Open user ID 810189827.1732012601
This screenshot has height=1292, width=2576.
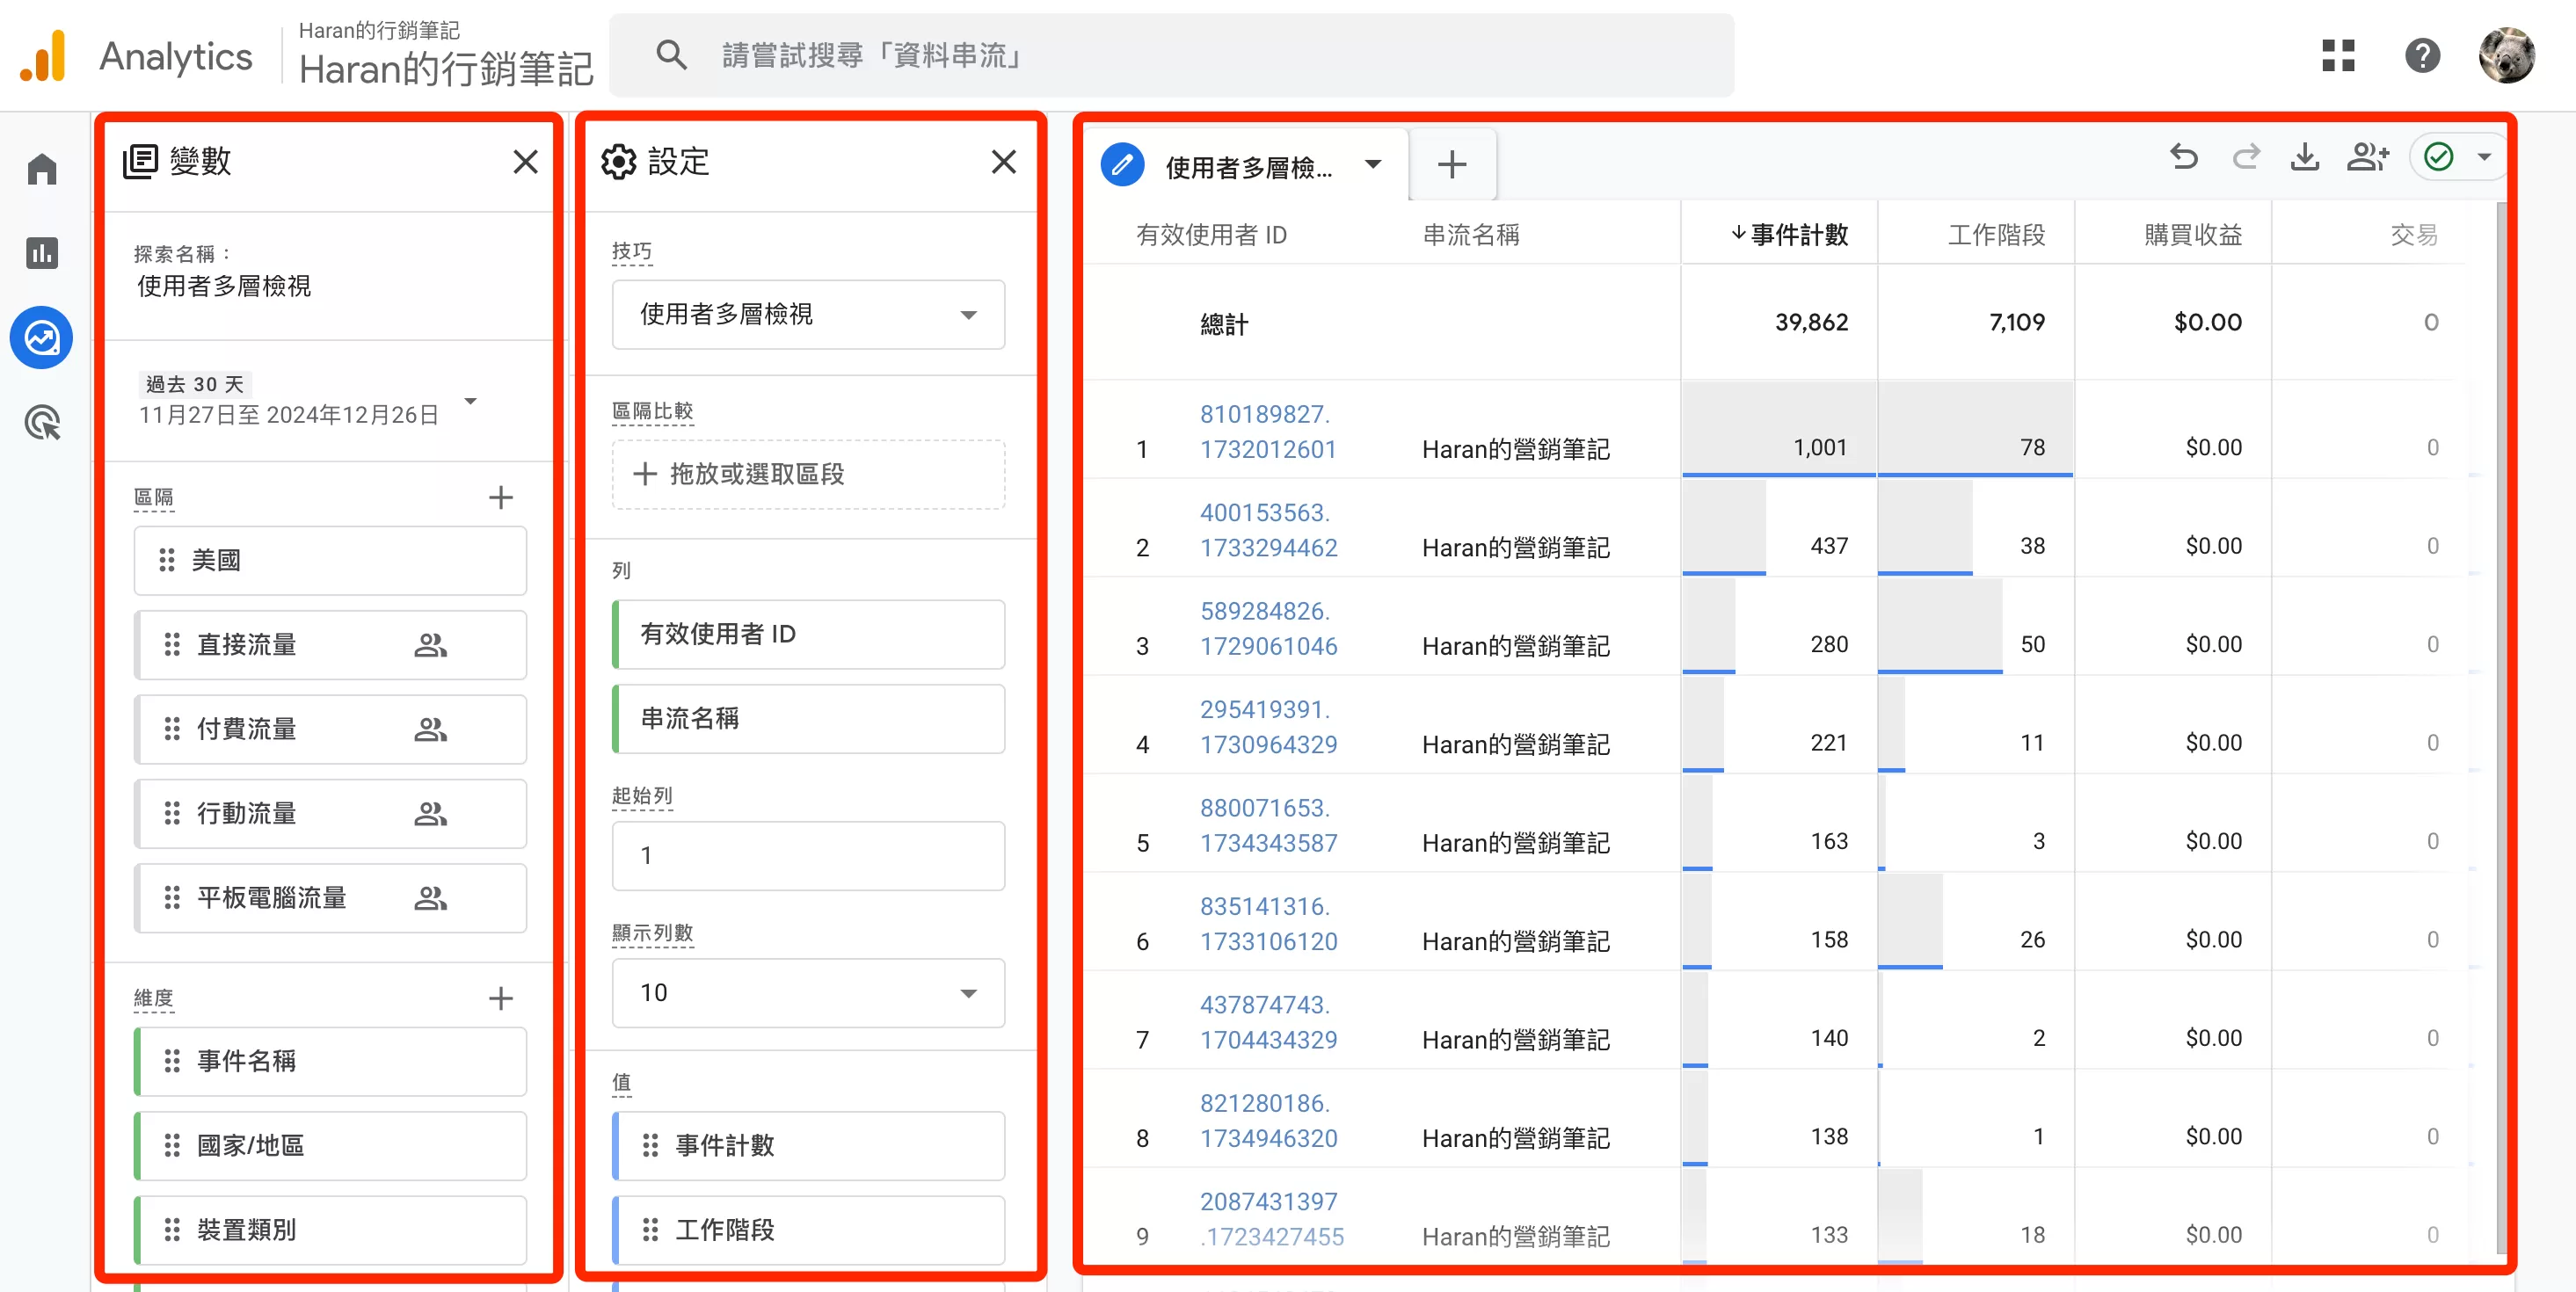[x=1268, y=431]
